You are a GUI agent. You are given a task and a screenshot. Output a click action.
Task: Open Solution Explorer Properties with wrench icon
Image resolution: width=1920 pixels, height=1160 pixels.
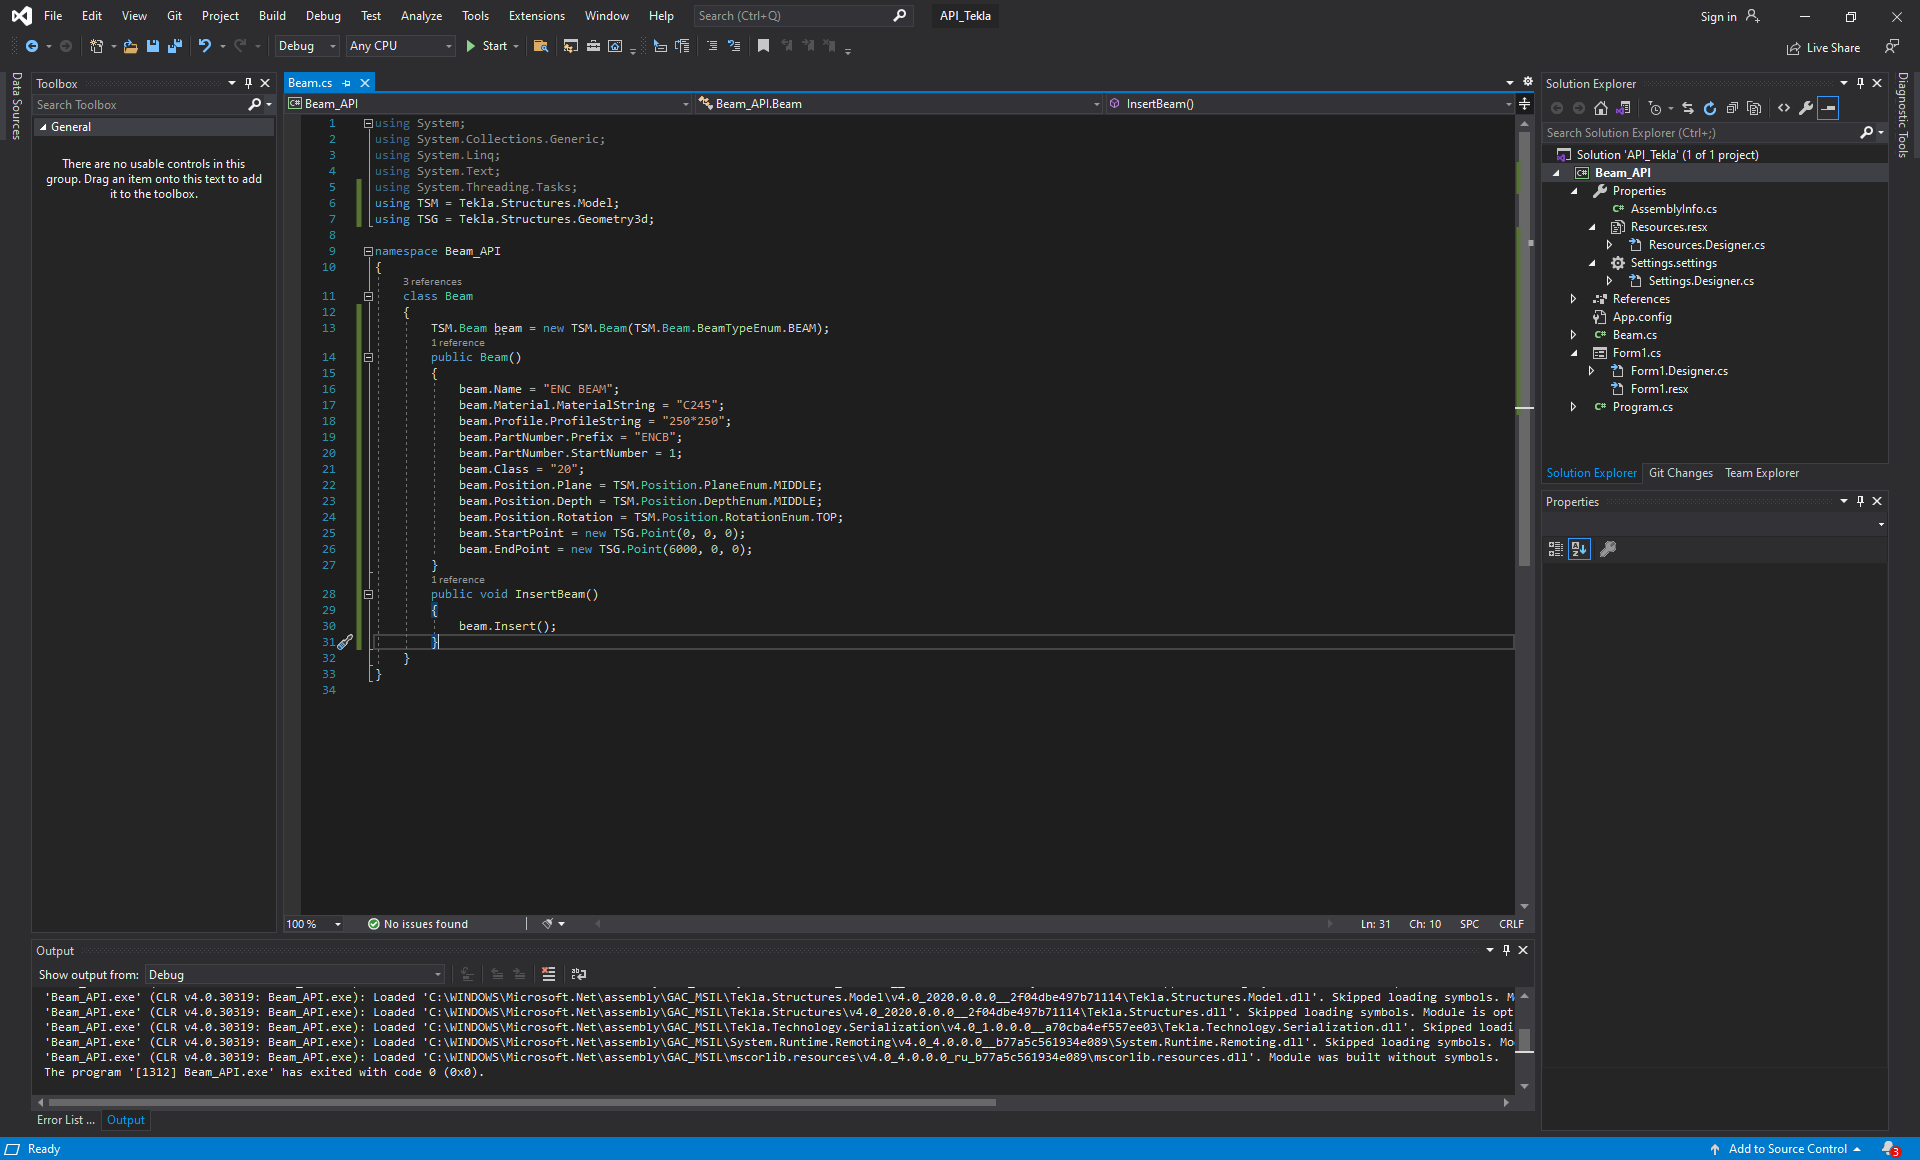pos(1806,108)
